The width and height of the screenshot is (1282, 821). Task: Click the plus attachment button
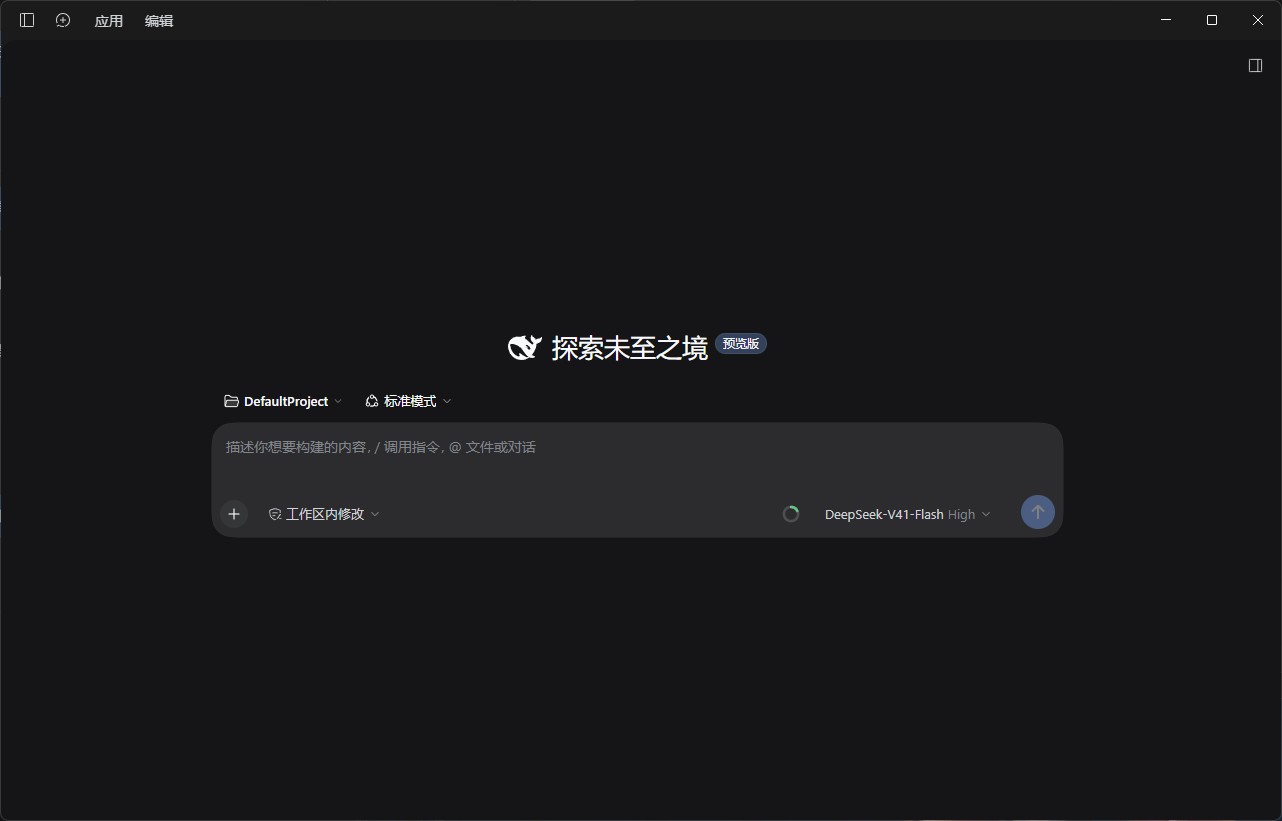point(234,514)
